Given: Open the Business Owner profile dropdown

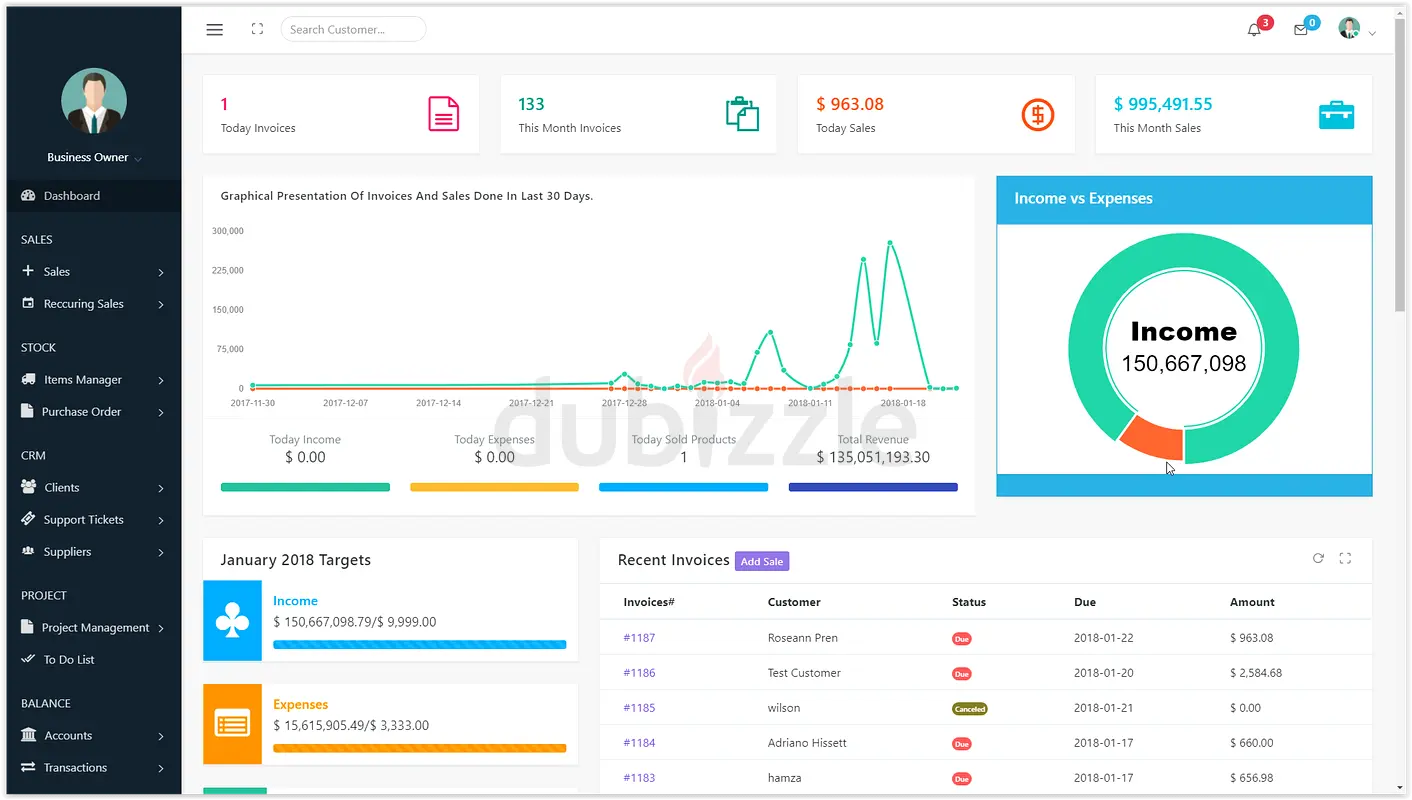Looking at the screenshot, I should tap(93, 158).
